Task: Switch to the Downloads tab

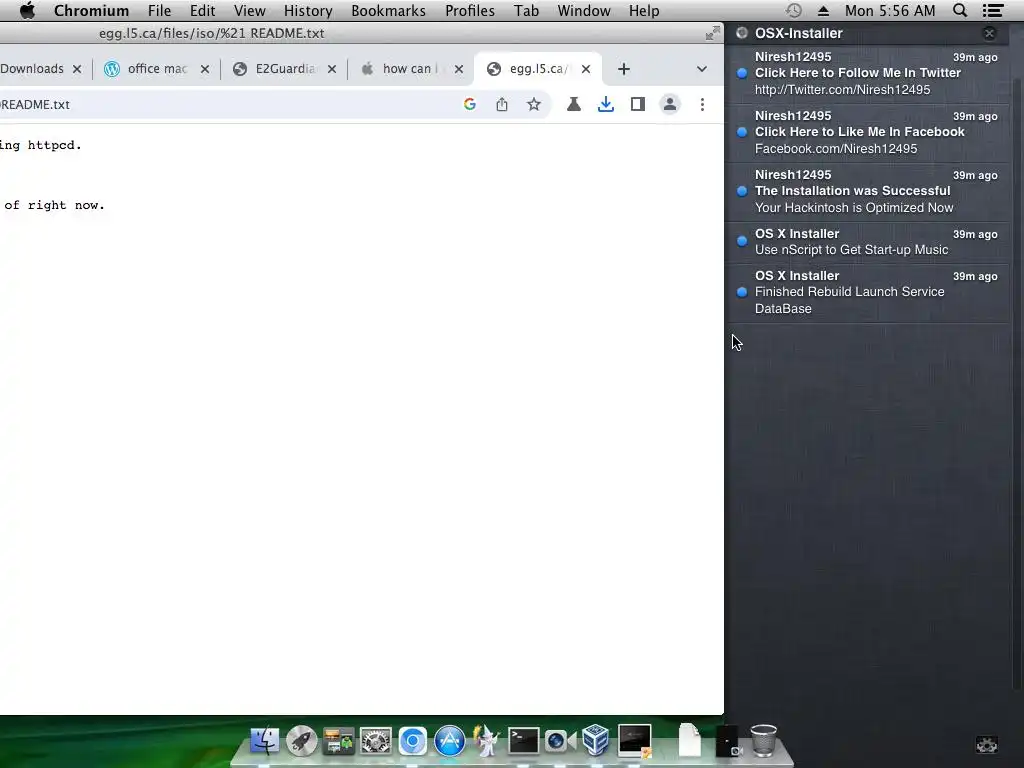Action: click(33, 69)
